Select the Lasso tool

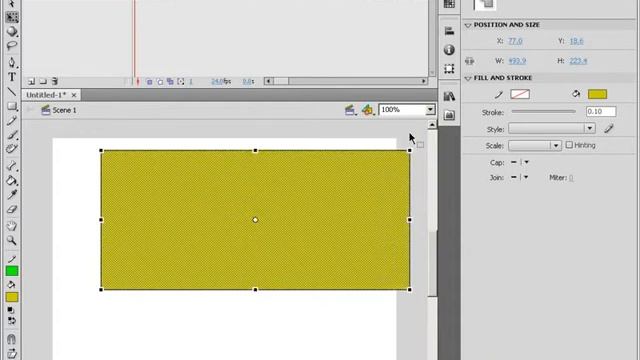coord(12,45)
